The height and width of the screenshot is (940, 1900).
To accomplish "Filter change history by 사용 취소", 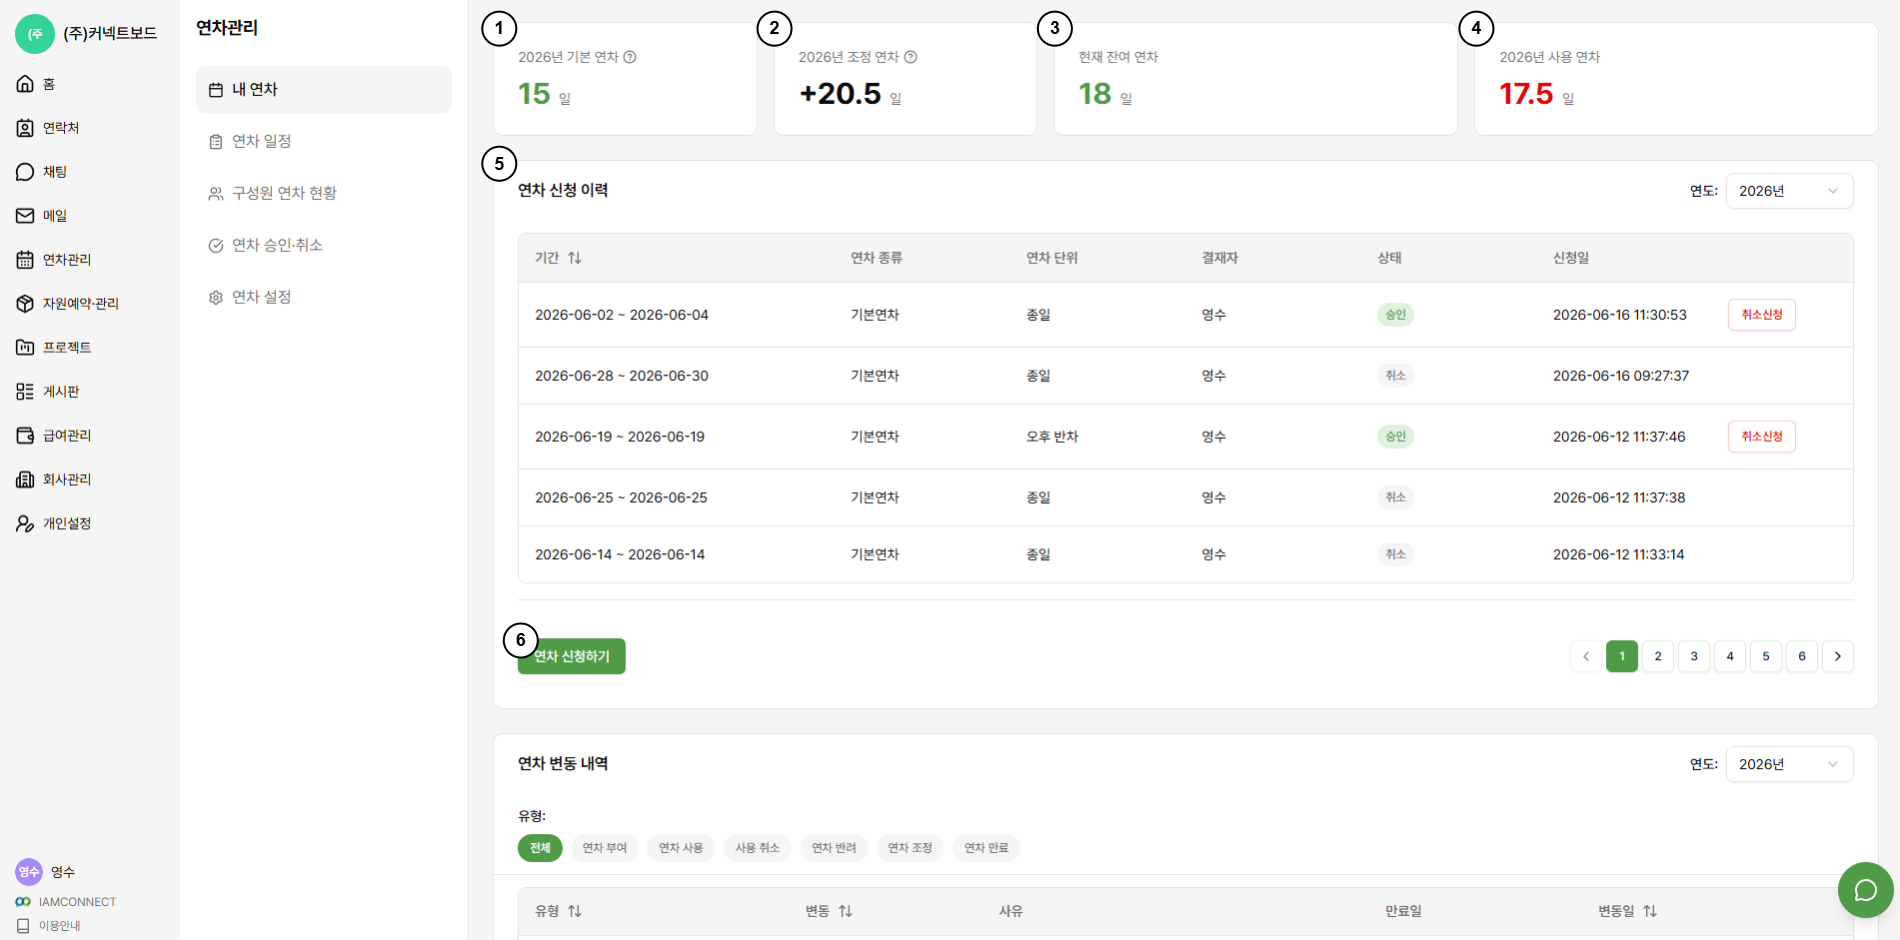I will (757, 848).
